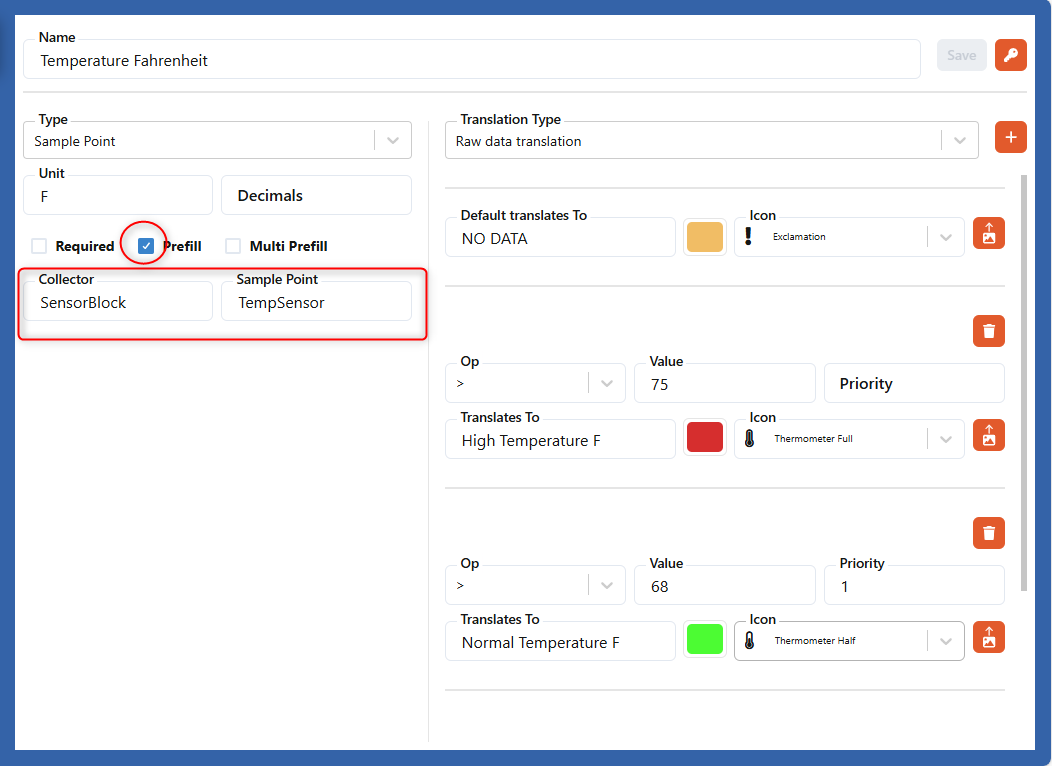Click the Save button

pyautogui.click(x=961, y=56)
